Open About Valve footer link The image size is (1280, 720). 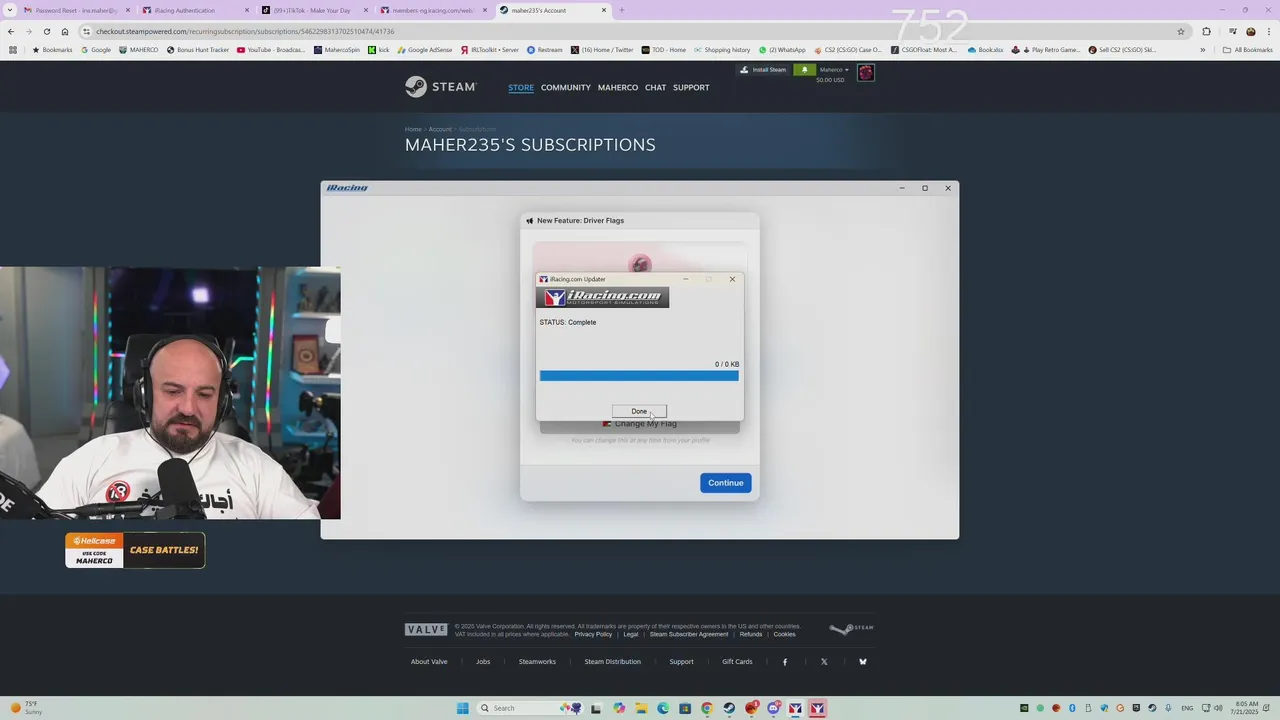coord(429,662)
